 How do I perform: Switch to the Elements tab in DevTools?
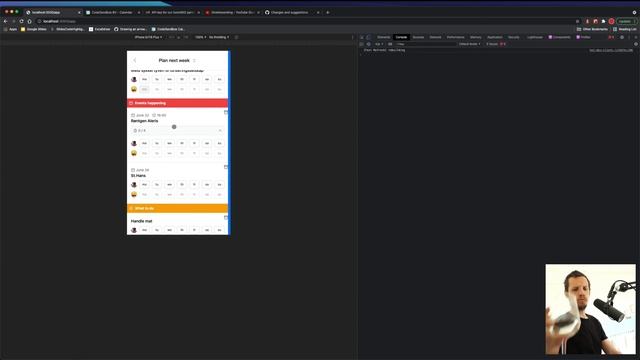point(383,37)
